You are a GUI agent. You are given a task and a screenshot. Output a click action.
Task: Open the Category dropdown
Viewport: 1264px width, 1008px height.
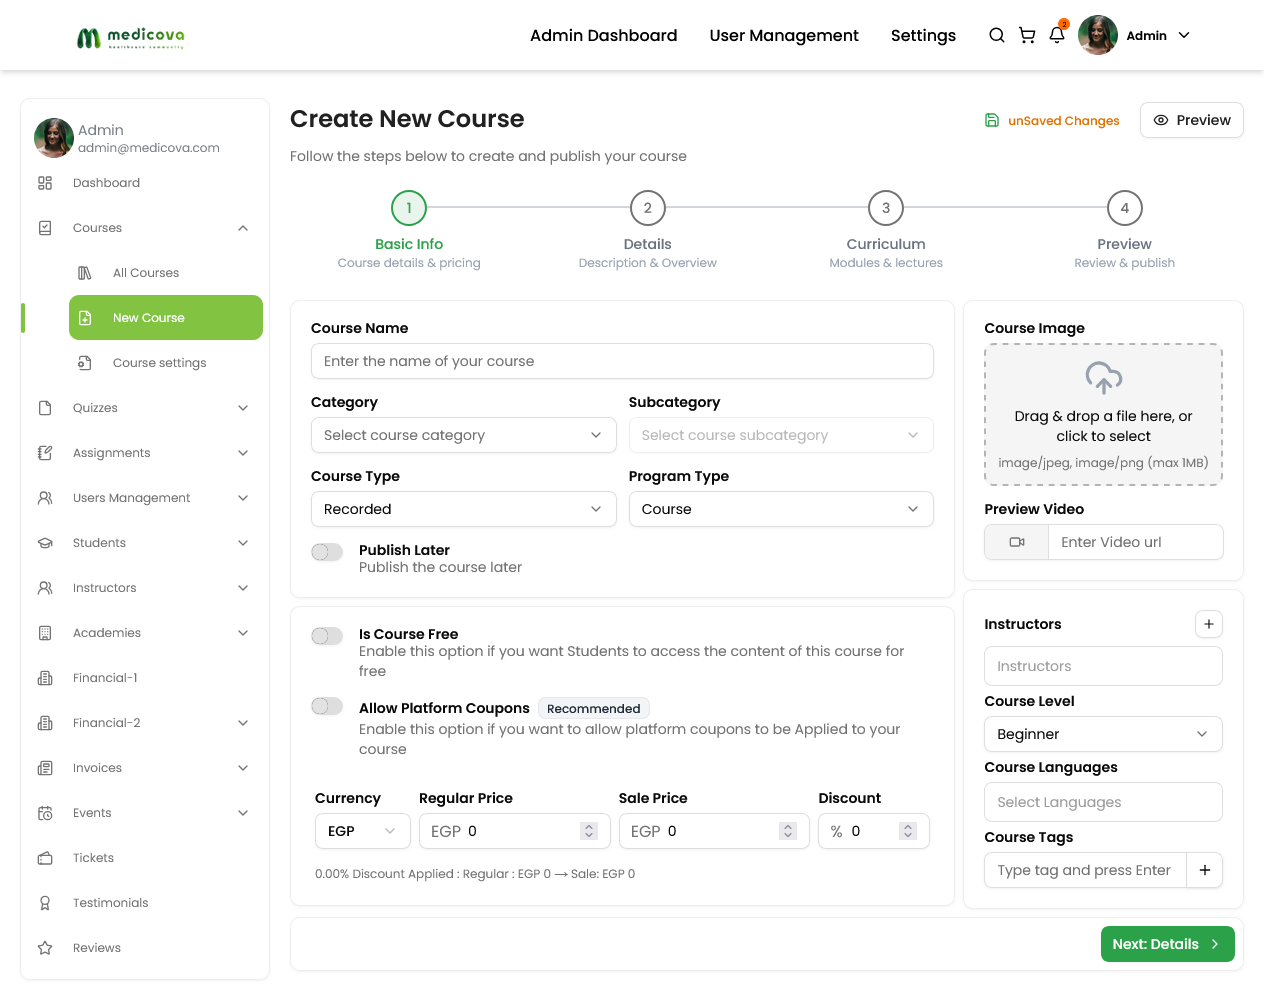[463, 435]
